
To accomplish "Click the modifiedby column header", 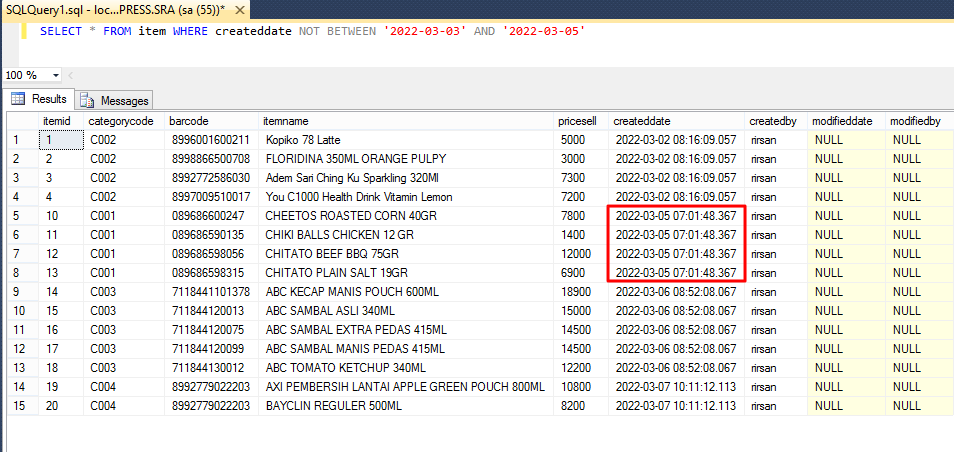I will click(x=919, y=121).
